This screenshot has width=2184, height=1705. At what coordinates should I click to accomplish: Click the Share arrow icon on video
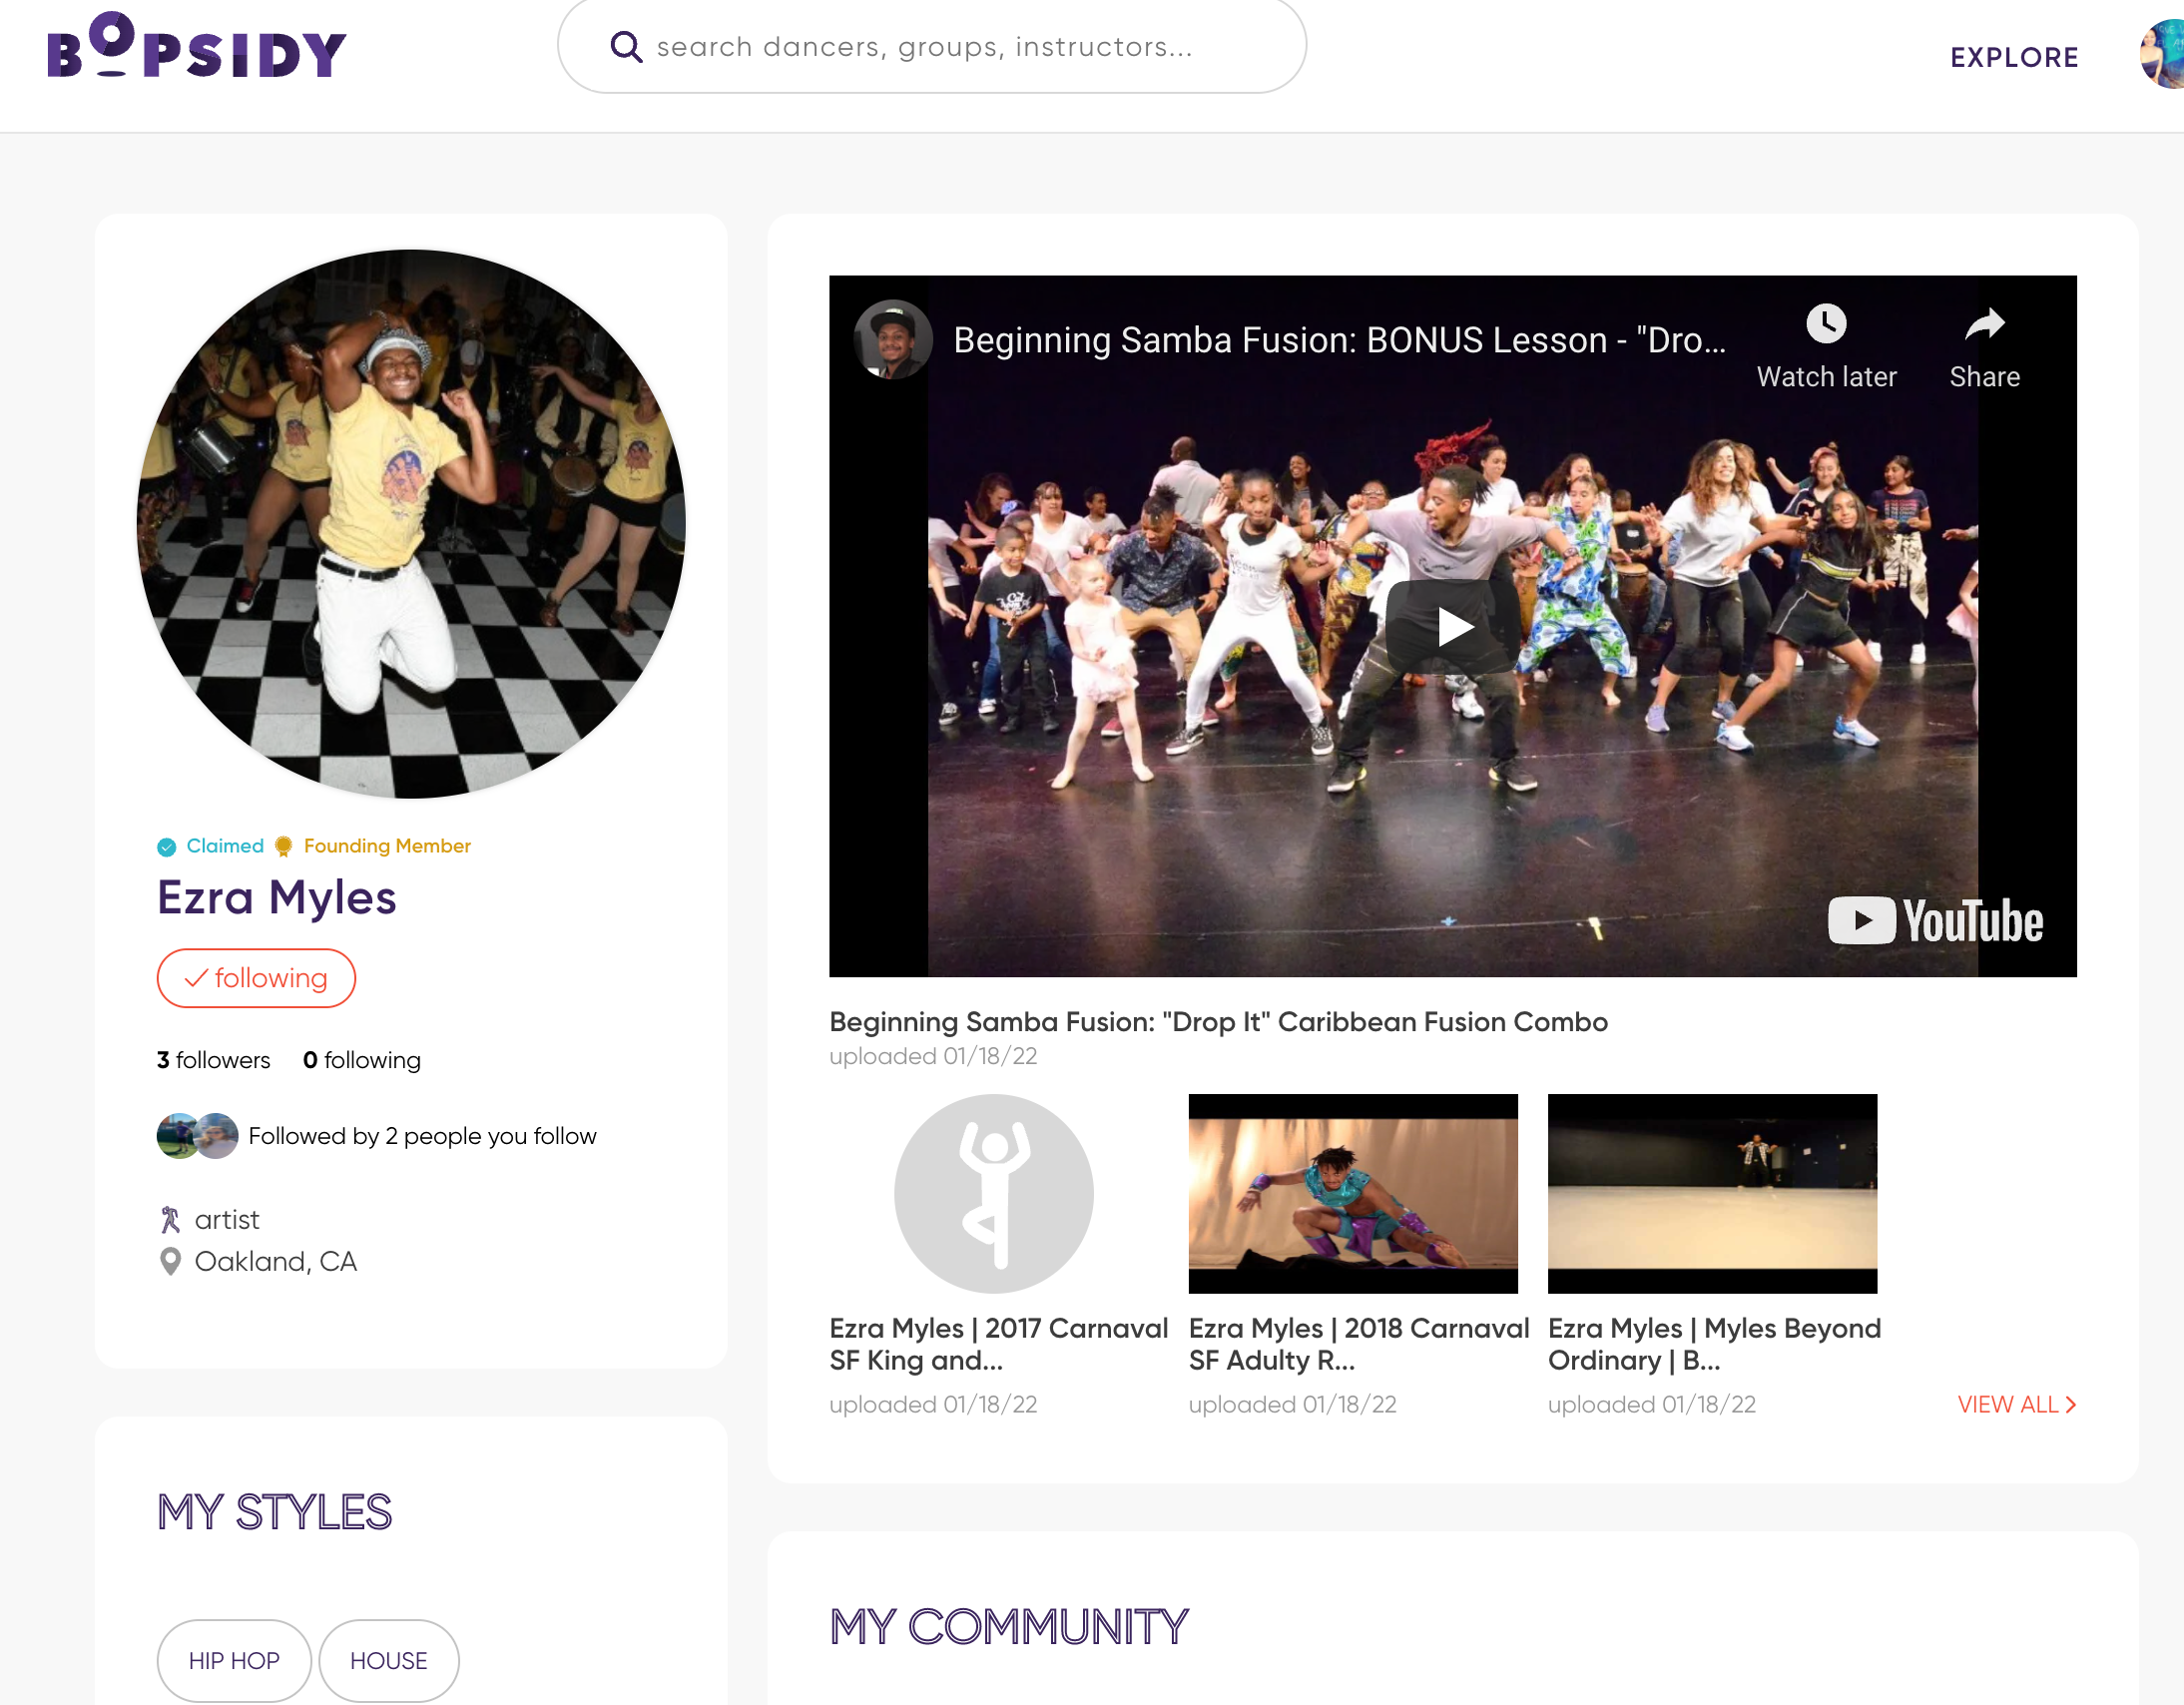(1984, 324)
